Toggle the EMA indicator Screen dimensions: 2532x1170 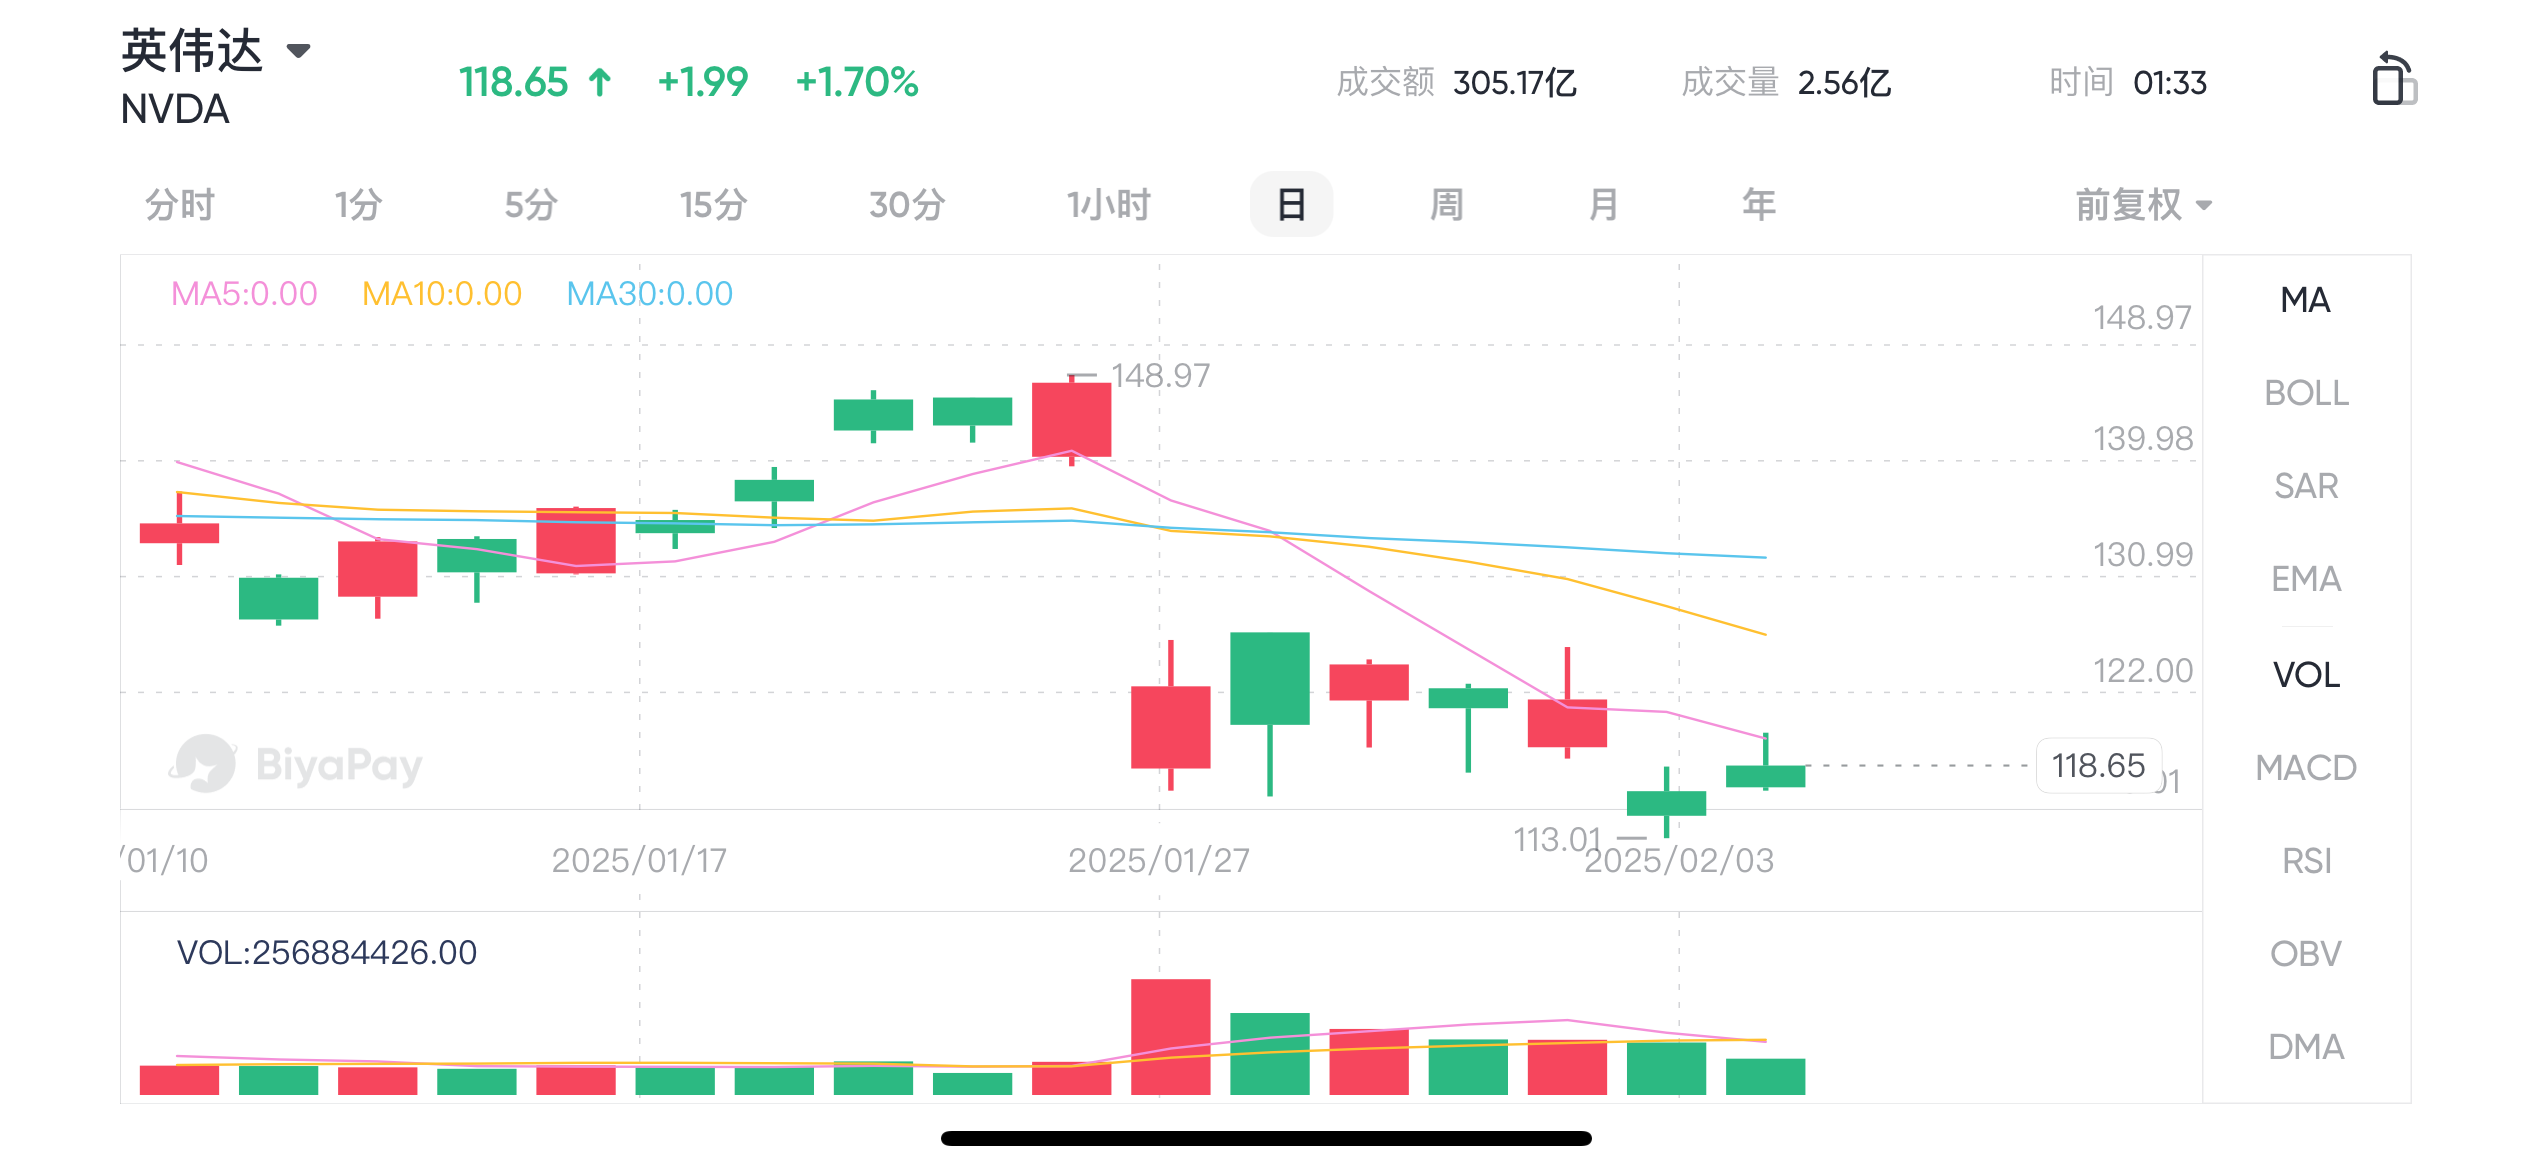(2306, 579)
